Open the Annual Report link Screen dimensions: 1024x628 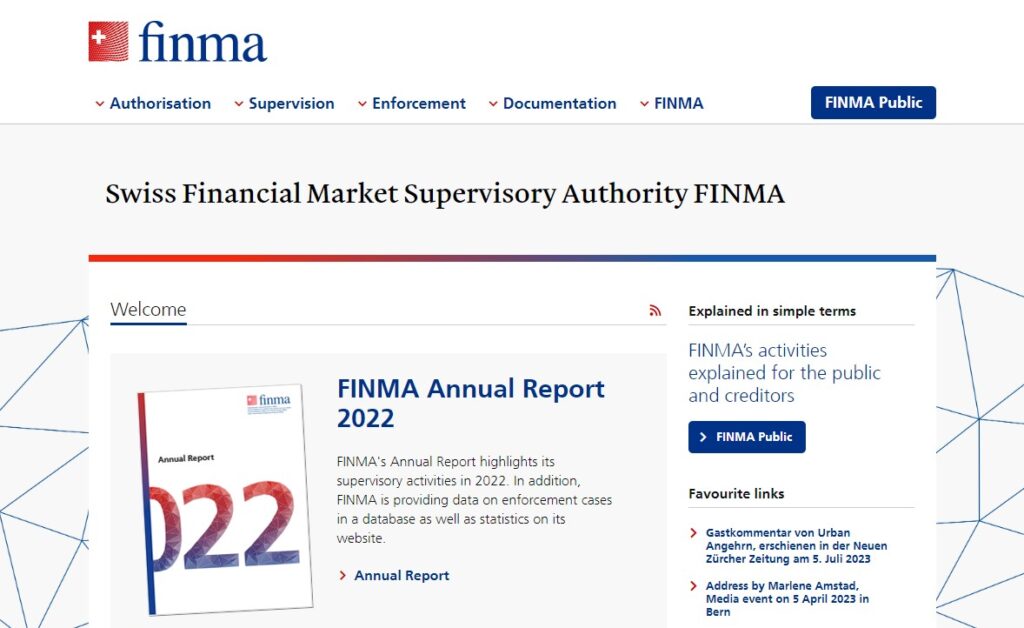point(400,575)
